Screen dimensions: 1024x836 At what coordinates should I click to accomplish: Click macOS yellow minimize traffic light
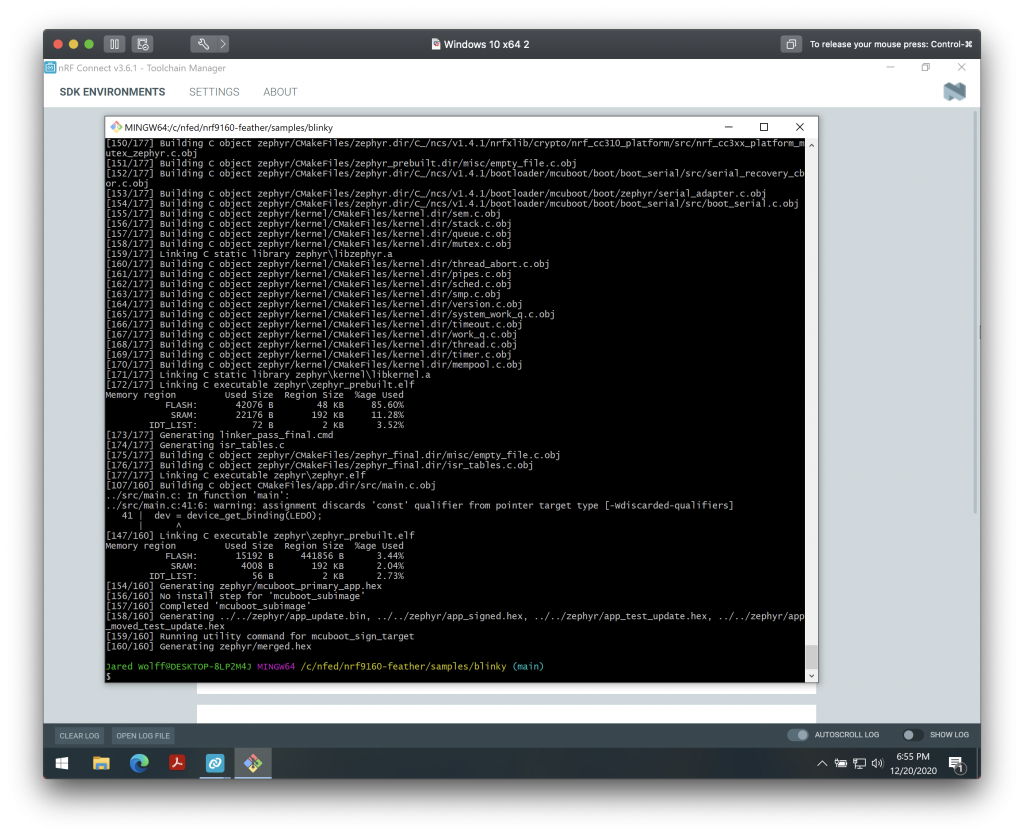73,44
